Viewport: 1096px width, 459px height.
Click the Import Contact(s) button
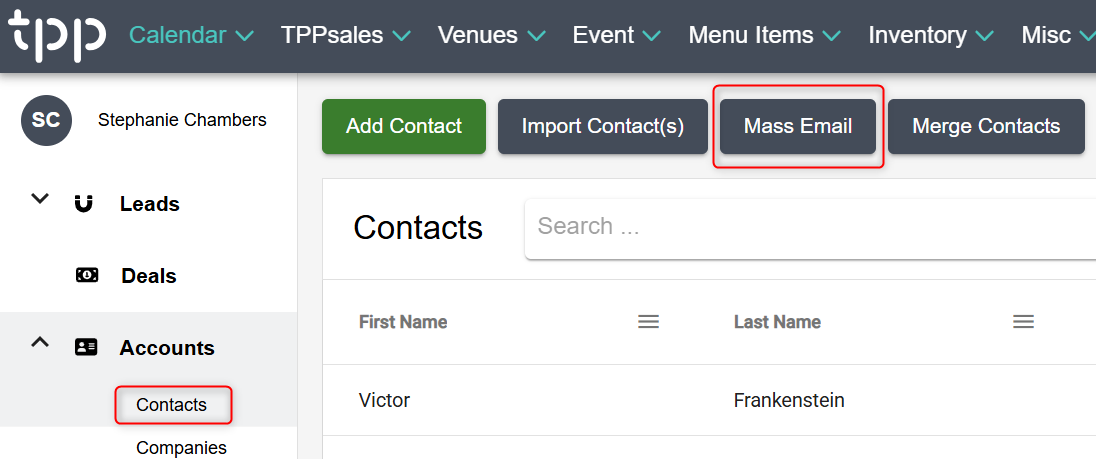click(603, 127)
